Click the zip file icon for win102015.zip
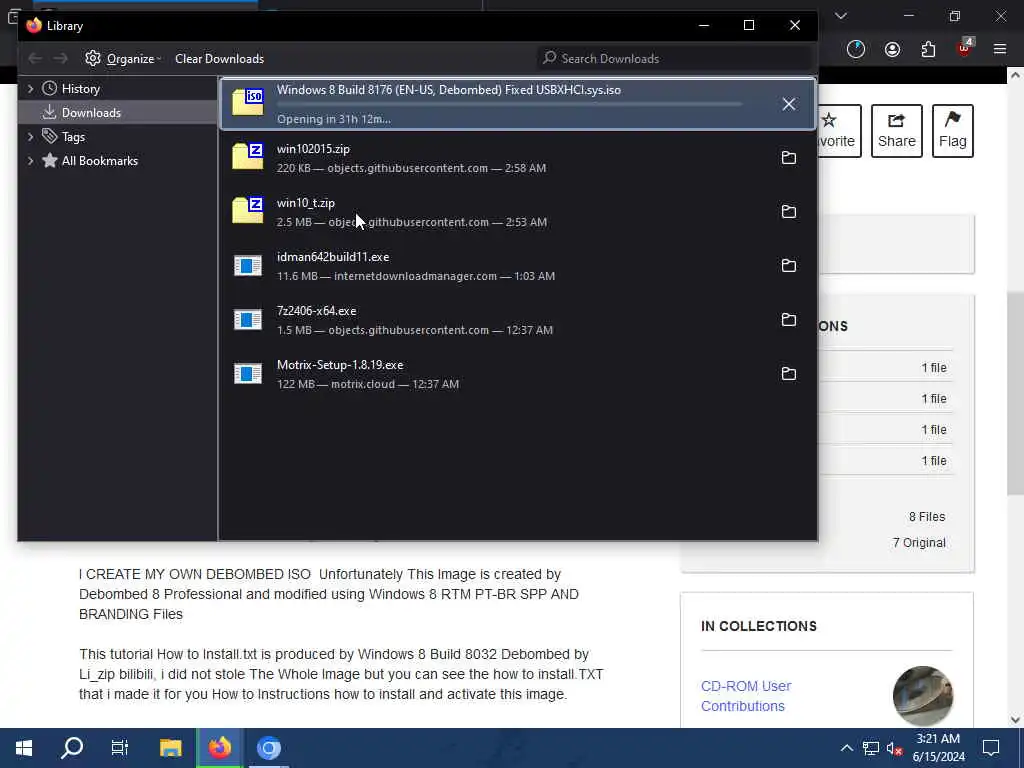This screenshot has width=1024, height=768. (x=248, y=157)
